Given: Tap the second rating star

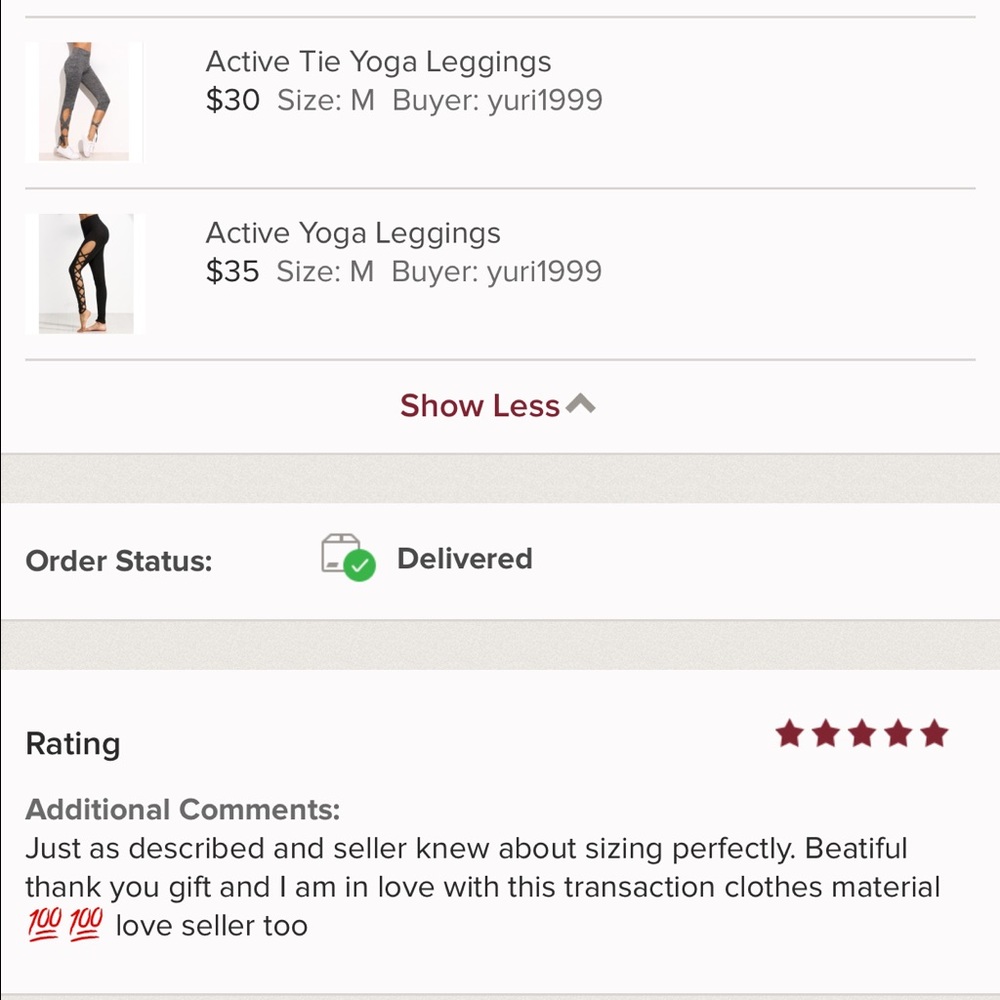Looking at the screenshot, I should tap(826, 734).
